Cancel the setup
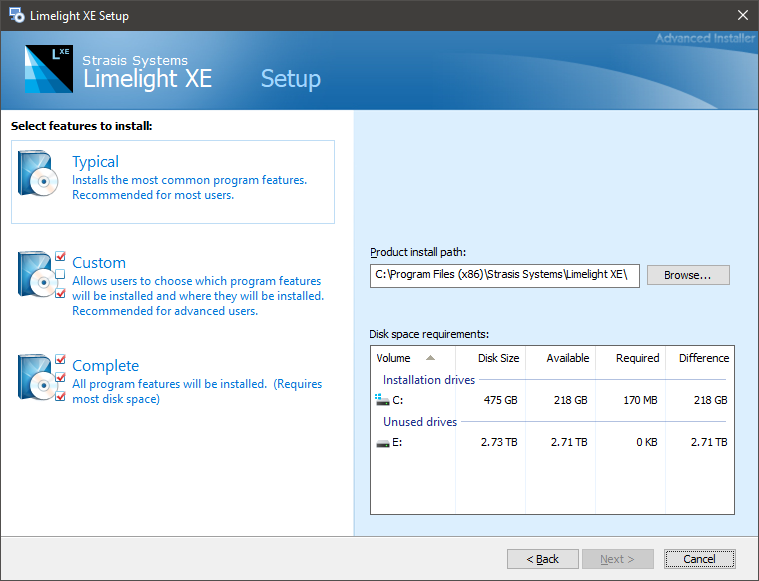 [x=699, y=559]
